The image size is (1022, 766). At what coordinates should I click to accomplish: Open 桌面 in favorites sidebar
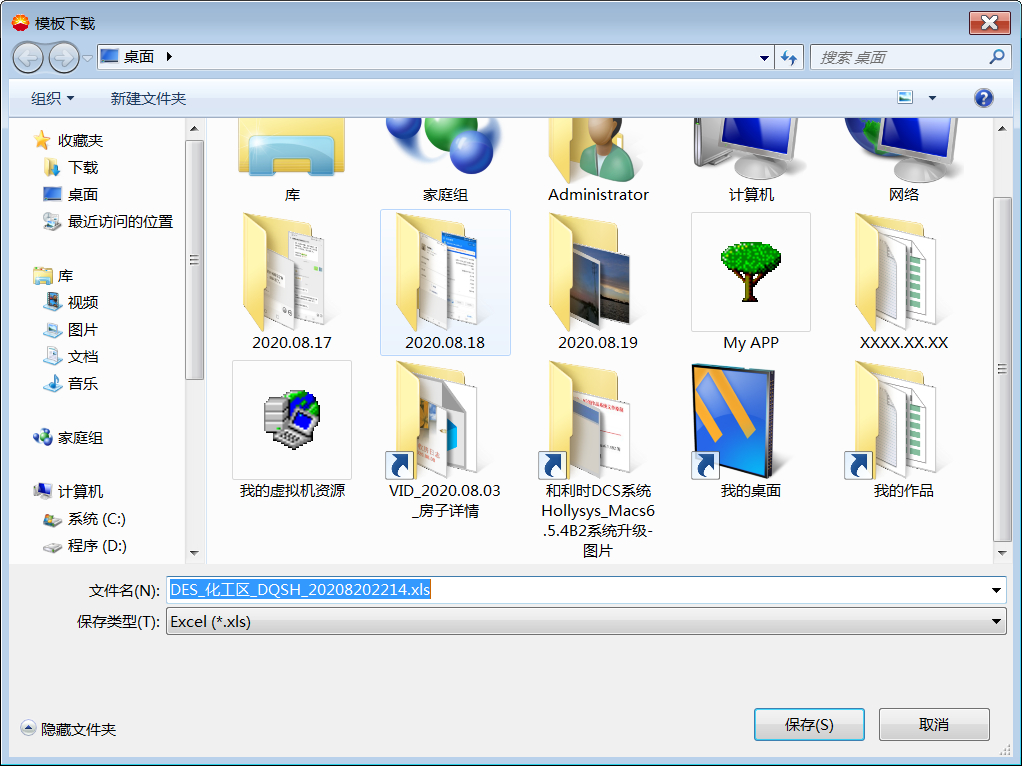(x=71, y=194)
